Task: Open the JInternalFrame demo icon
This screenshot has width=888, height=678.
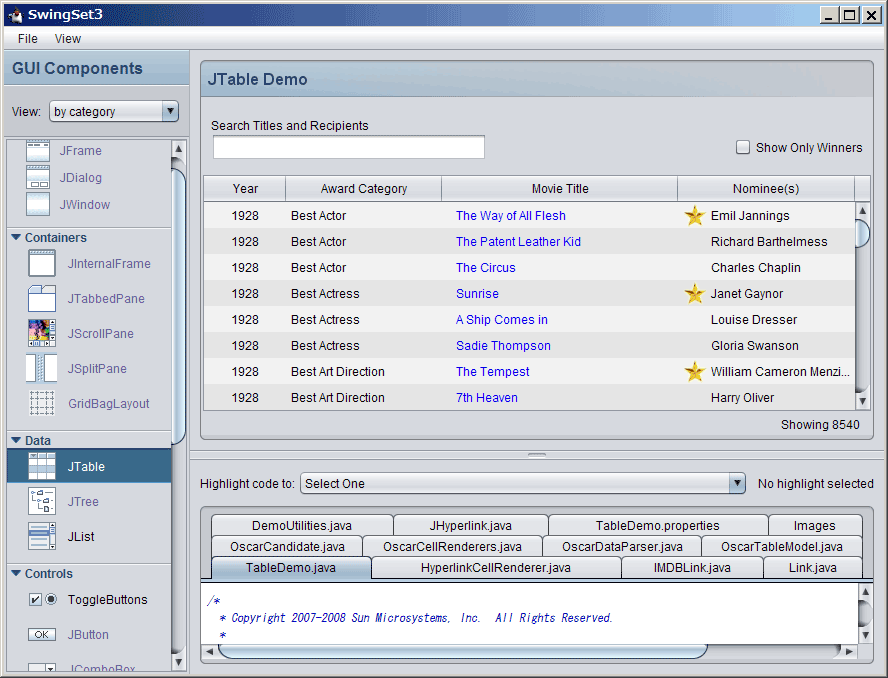Action: 42,263
